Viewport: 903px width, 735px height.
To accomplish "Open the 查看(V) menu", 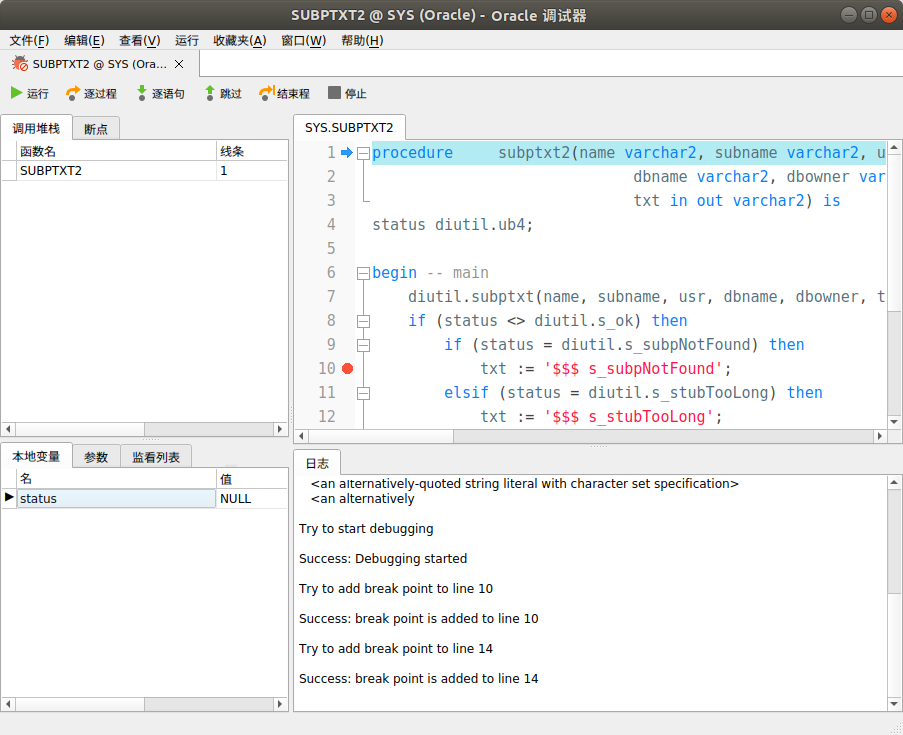I will 139,40.
